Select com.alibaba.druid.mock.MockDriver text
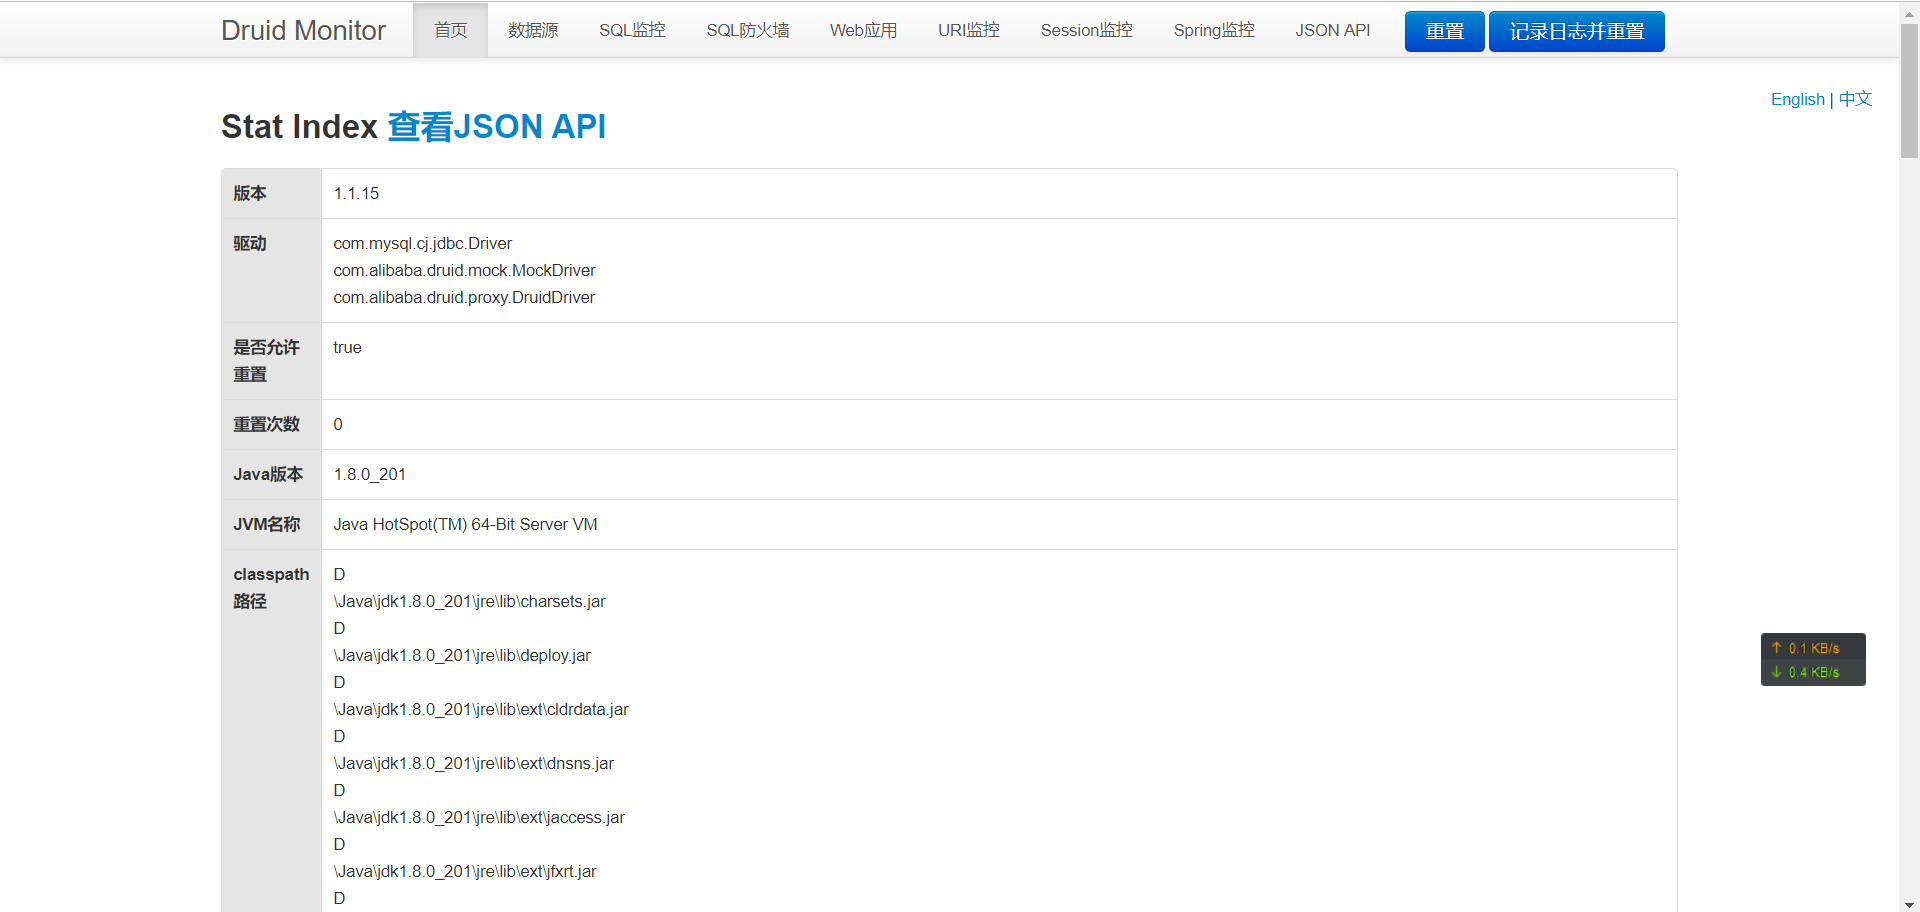 click(x=464, y=270)
